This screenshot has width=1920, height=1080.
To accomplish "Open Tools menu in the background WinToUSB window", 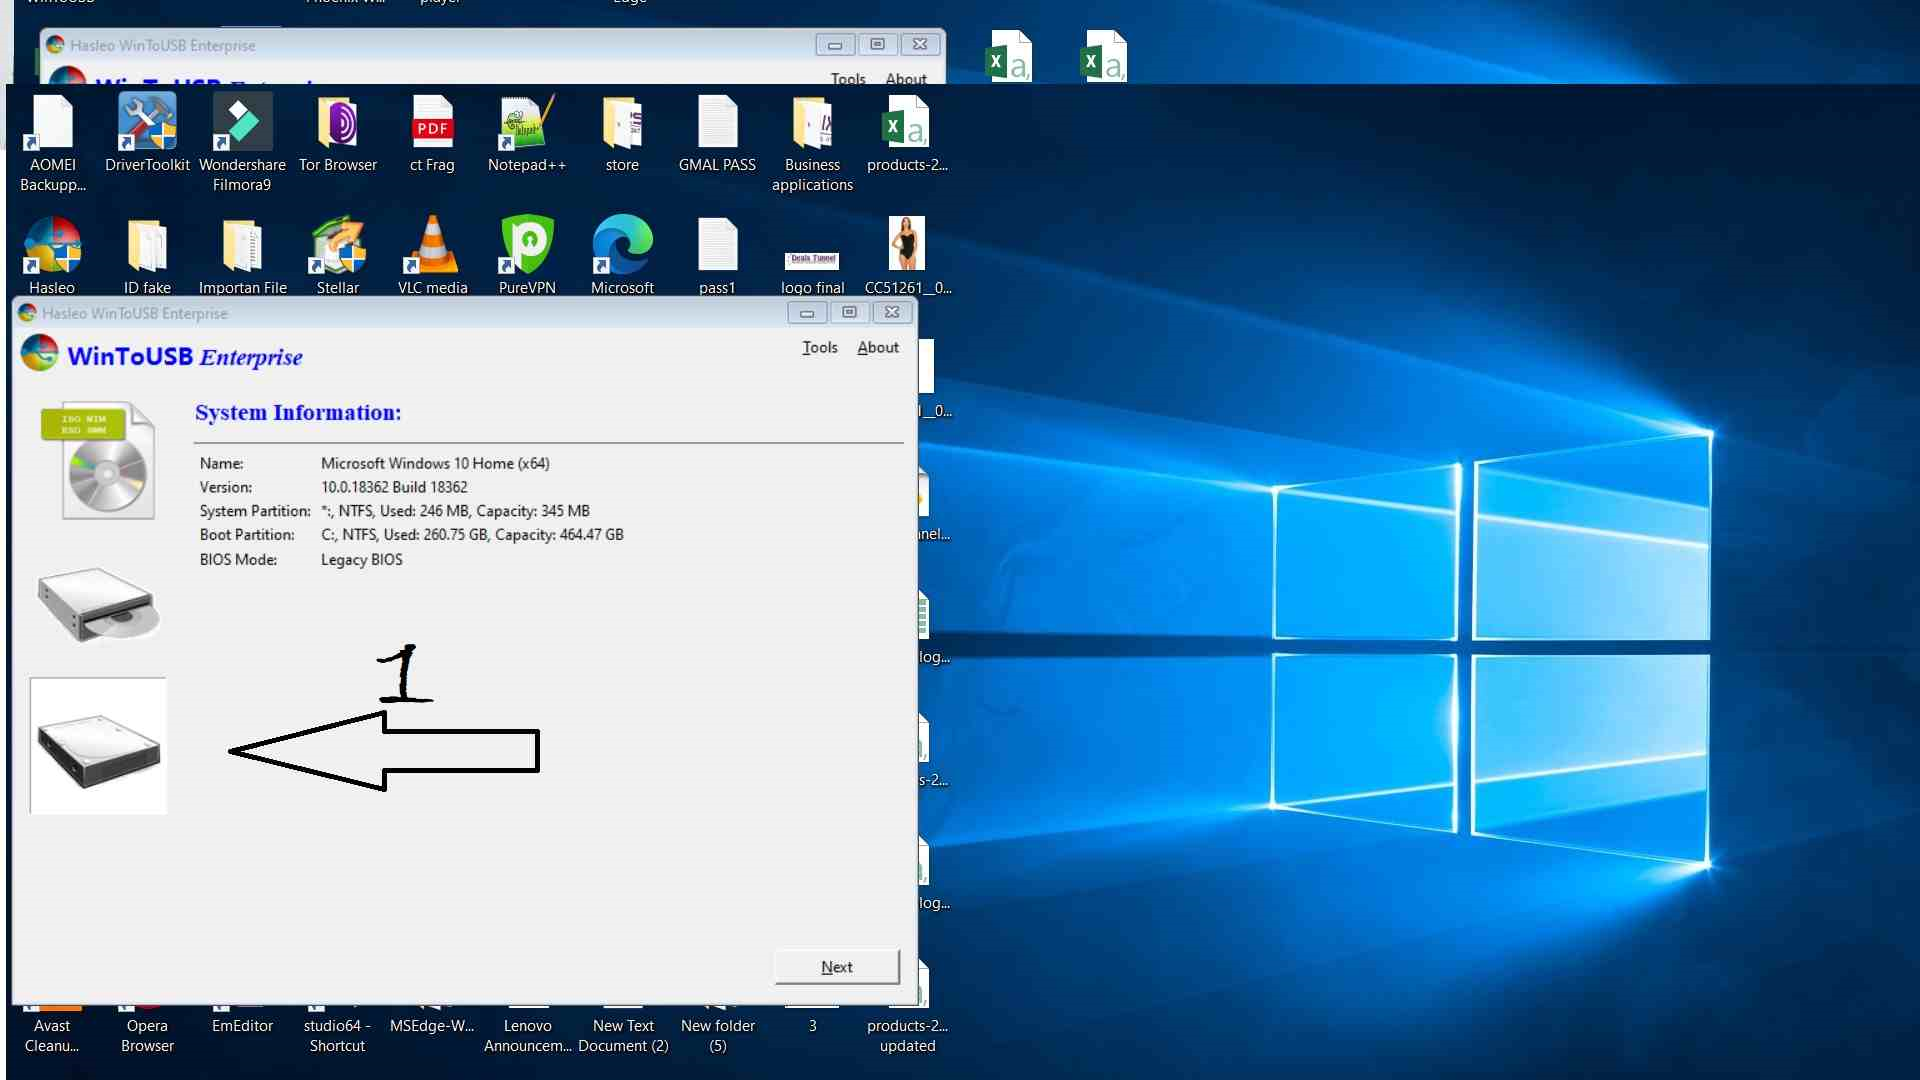I will (x=848, y=78).
